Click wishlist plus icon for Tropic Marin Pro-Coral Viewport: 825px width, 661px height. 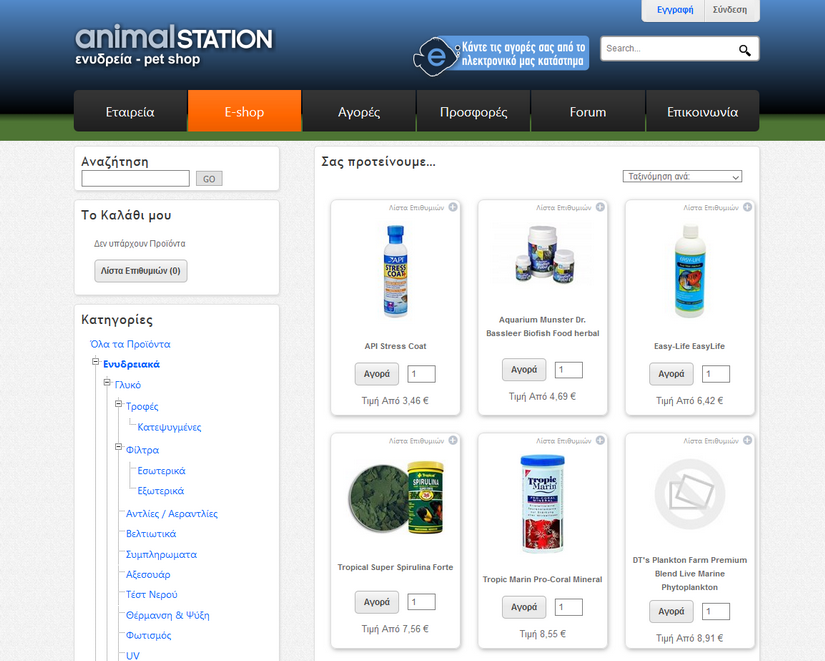[x=600, y=441]
